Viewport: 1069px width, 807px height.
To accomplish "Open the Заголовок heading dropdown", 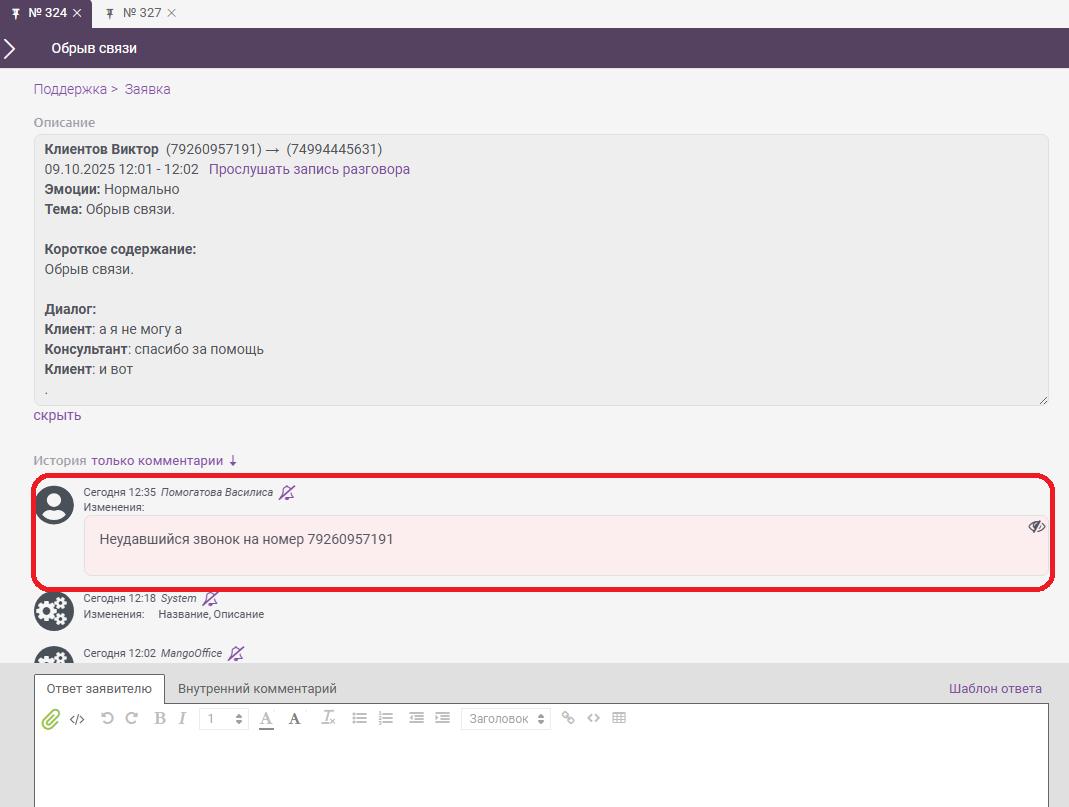I will pyautogui.click(x=506, y=719).
